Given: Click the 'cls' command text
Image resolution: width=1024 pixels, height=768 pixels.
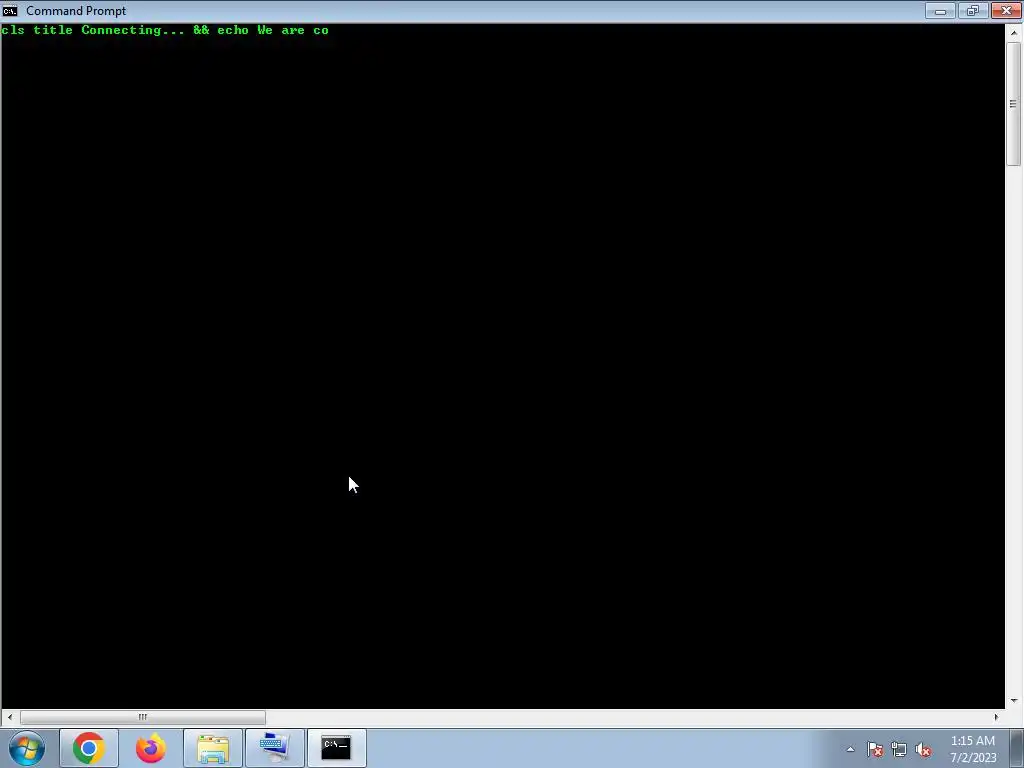Looking at the screenshot, I should coord(13,30).
